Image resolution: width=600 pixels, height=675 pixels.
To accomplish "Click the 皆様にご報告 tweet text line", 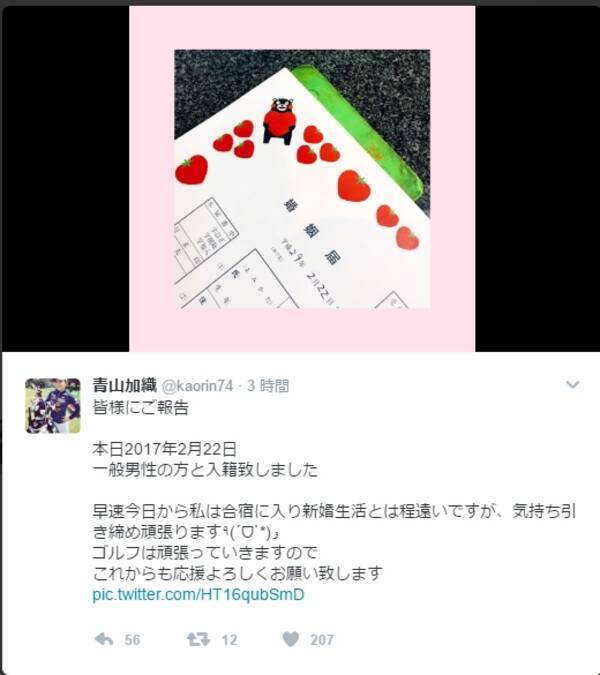I will click(141, 407).
